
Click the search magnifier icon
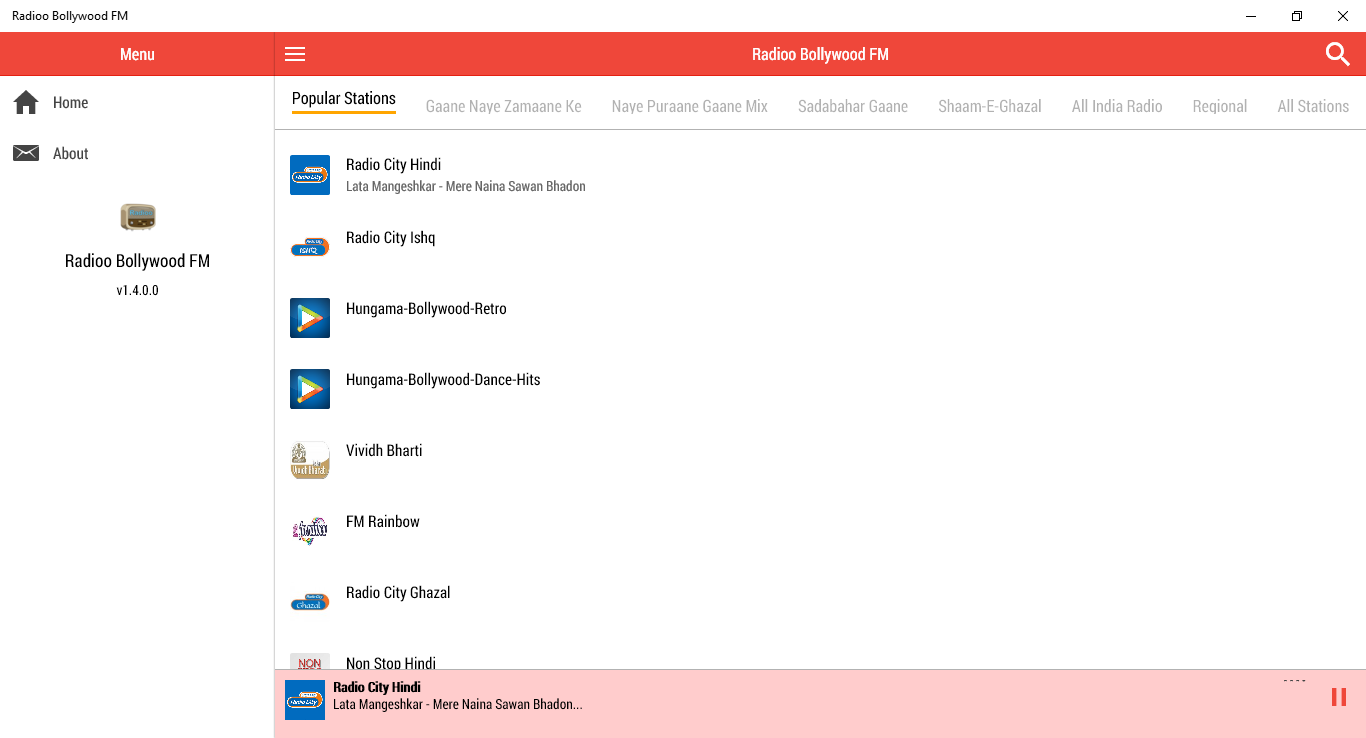pyautogui.click(x=1337, y=54)
